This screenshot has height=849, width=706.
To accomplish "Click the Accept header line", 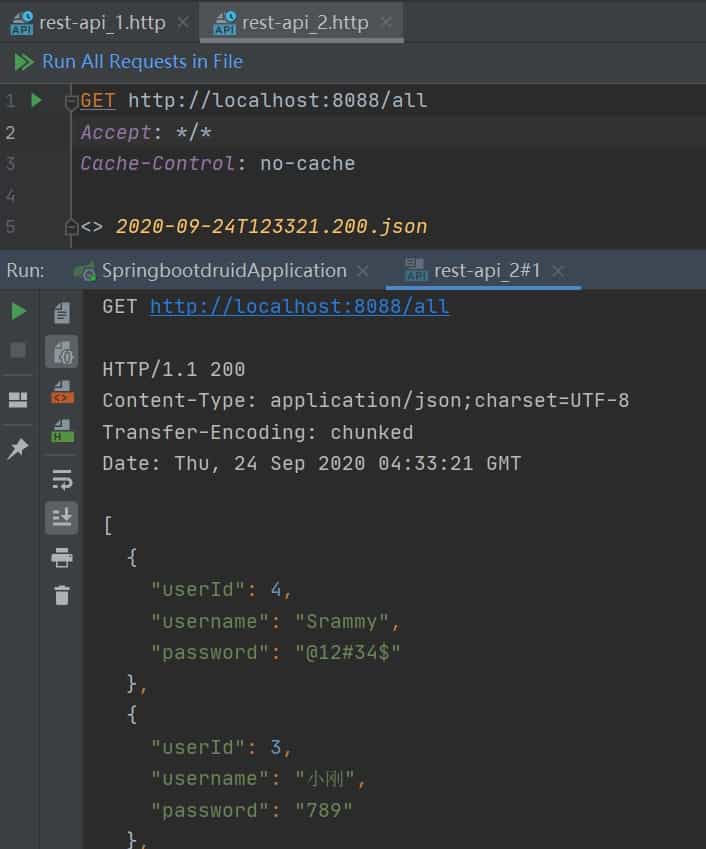I will tap(146, 132).
